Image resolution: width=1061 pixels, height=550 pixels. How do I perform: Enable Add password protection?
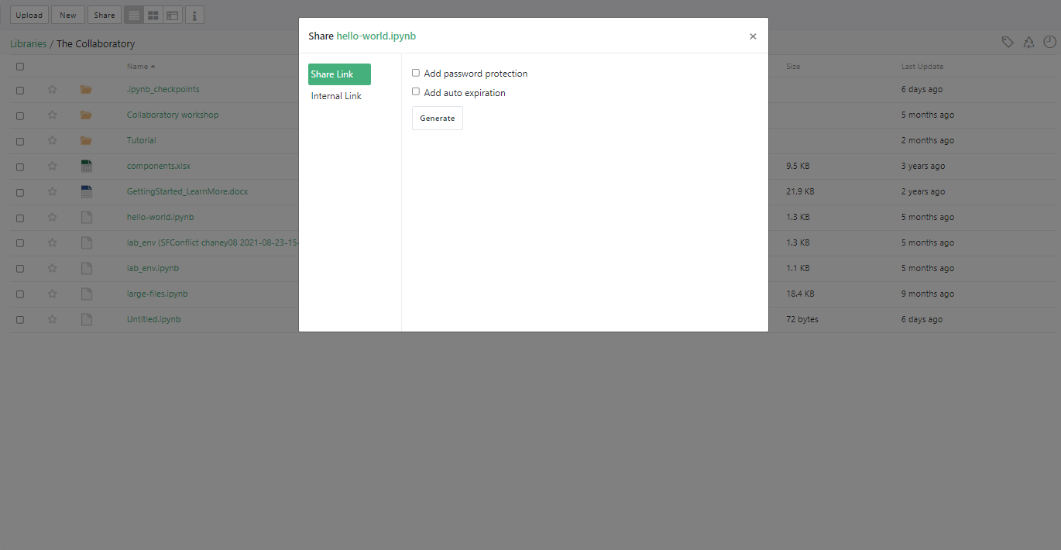tap(416, 73)
